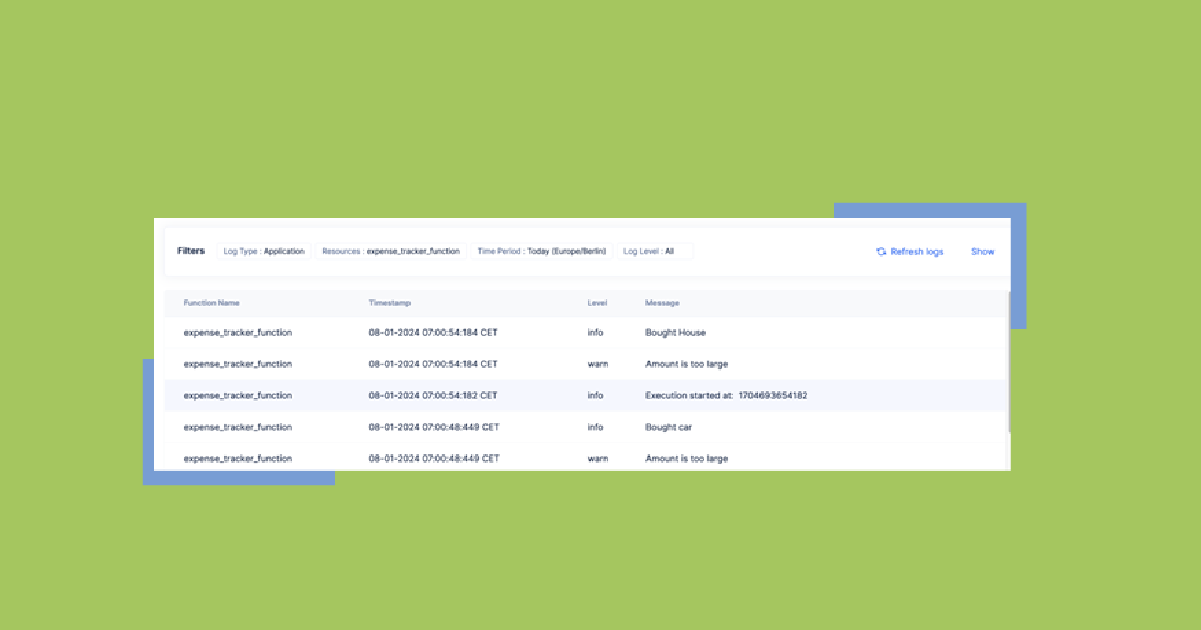Click the warn level at 07:00:48:449
This screenshot has height=630, width=1201.
pos(598,459)
